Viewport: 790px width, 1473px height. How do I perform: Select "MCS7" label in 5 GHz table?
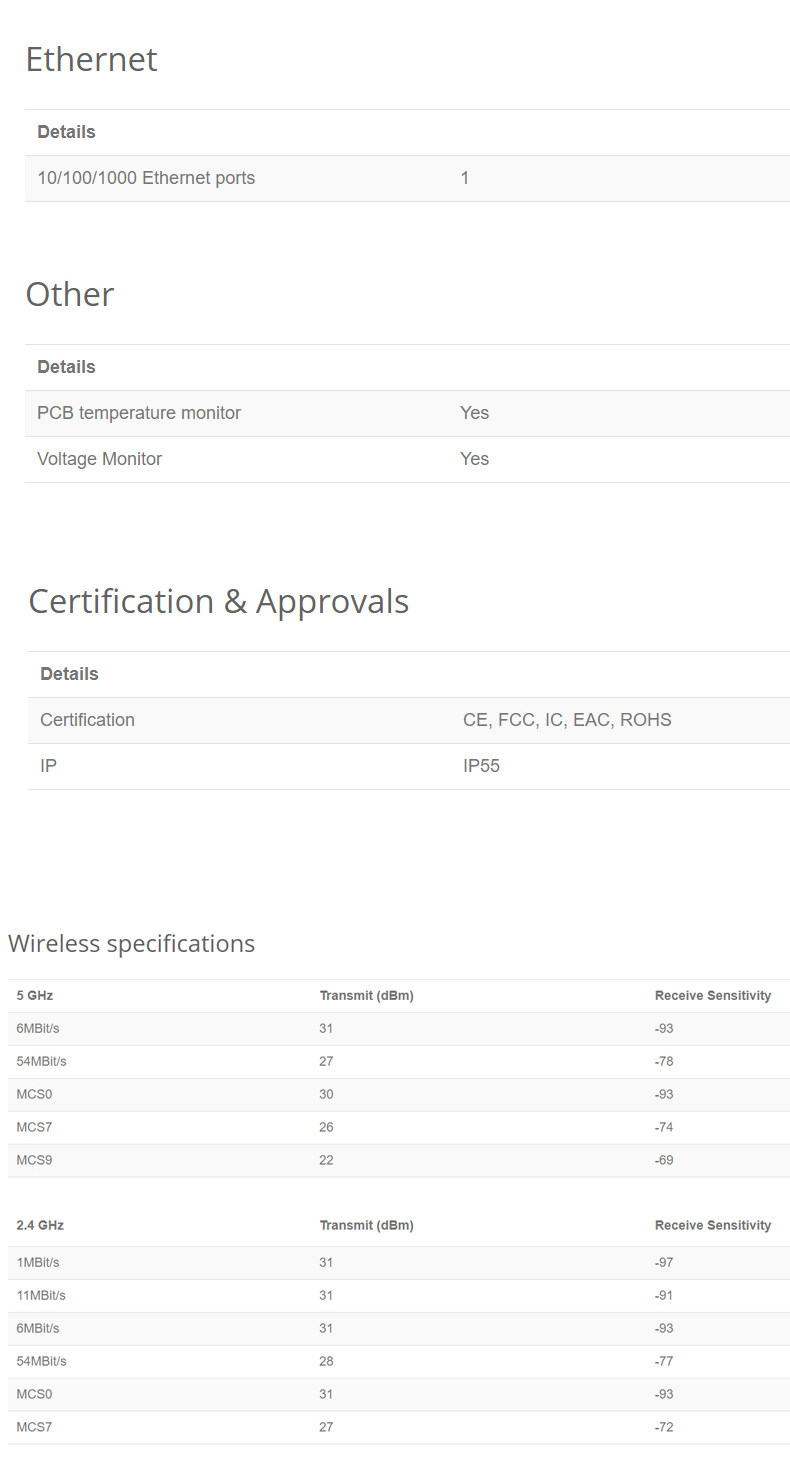click(34, 1128)
